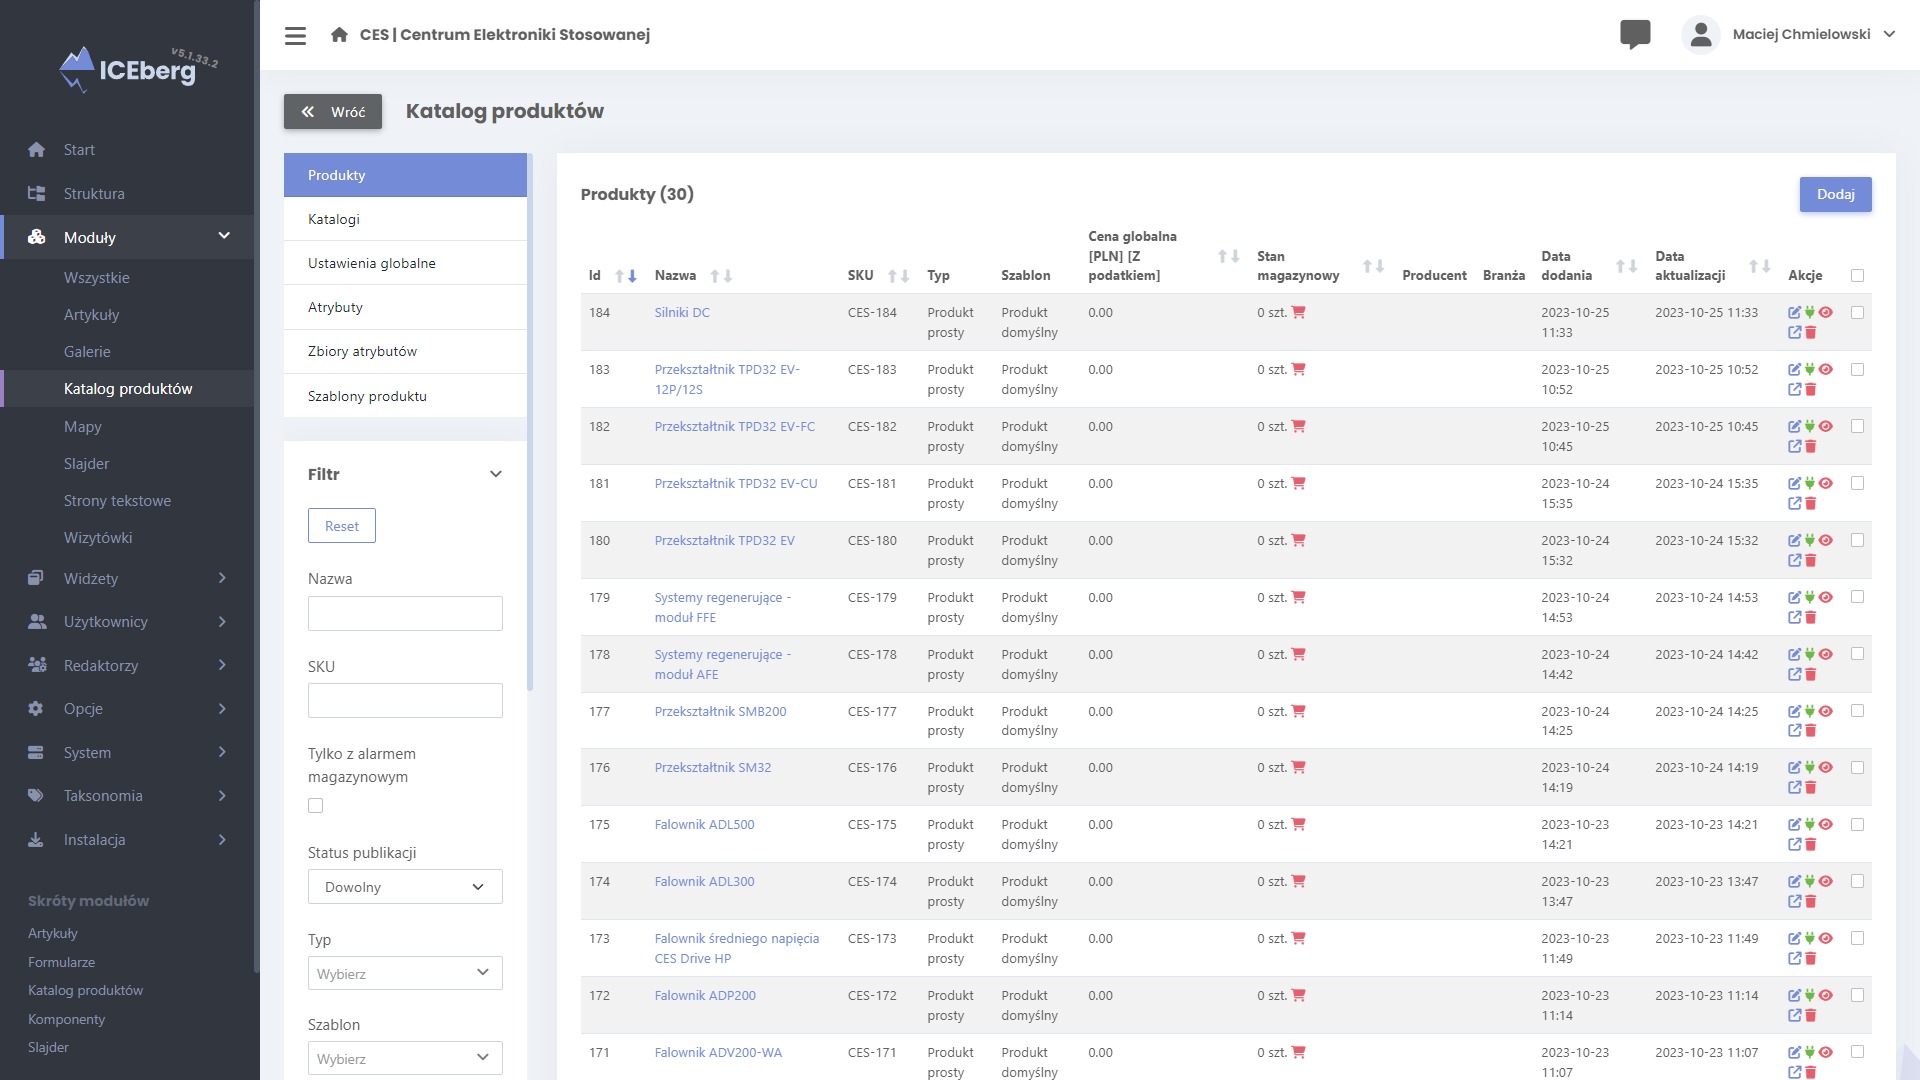Toggle visibility eye for Przekształtnik SM32

tap(1826, 768)
